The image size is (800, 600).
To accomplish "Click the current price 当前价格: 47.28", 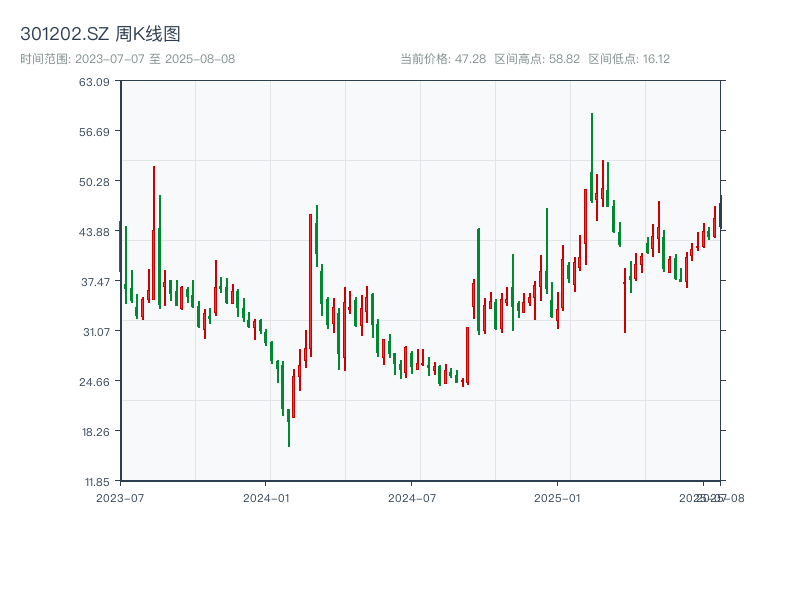I will [x=443, y=59].
